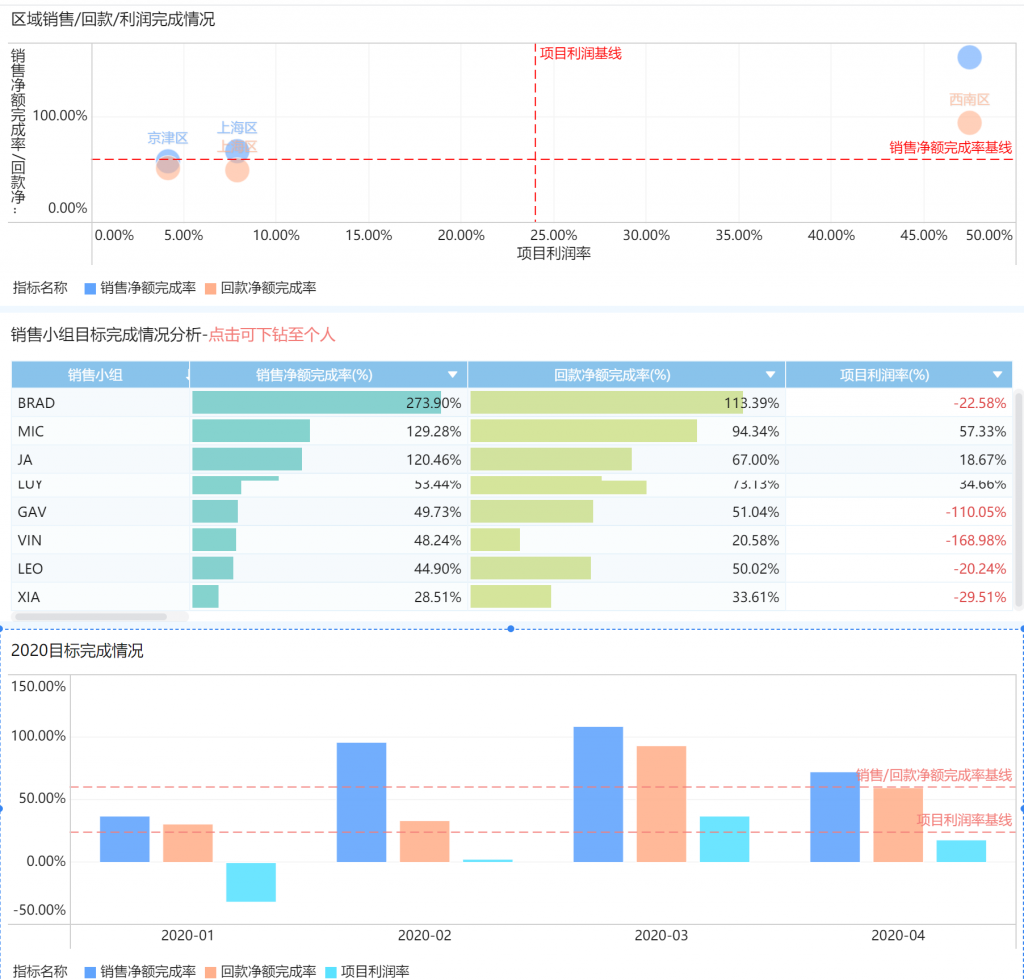Image resolution: width=1024 pixels, height=980 pixels.
Task: Click the VIN row profit rate -168.98%
Action: 976,540
